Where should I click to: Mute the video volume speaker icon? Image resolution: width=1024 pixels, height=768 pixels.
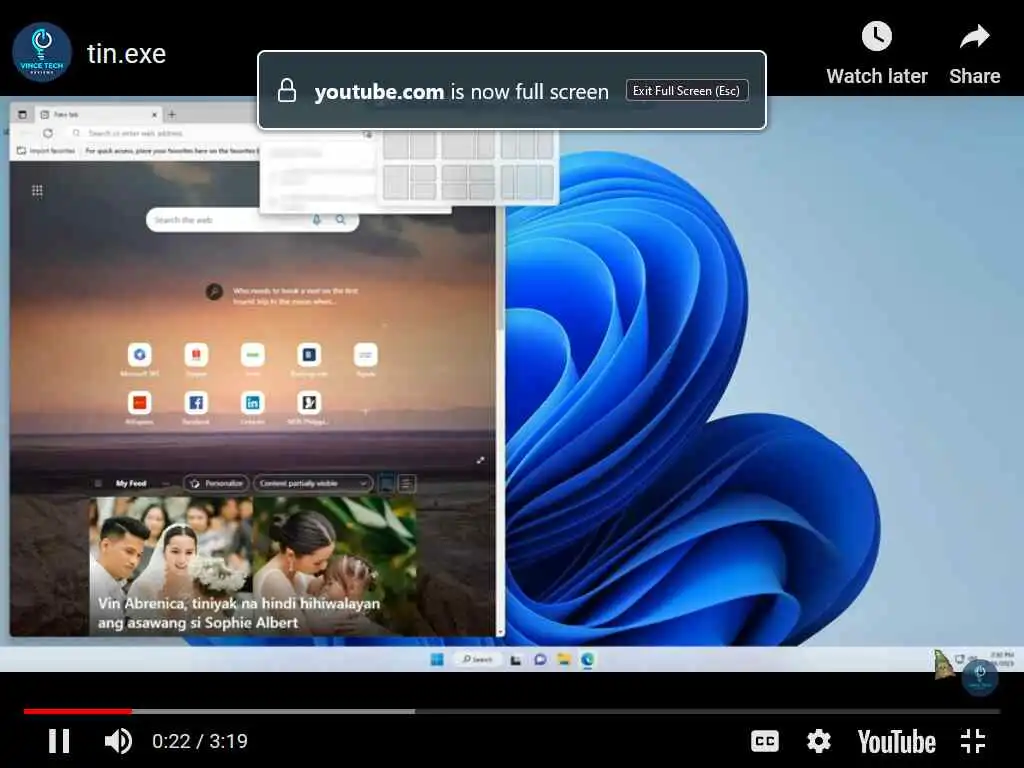pos(118,741)
